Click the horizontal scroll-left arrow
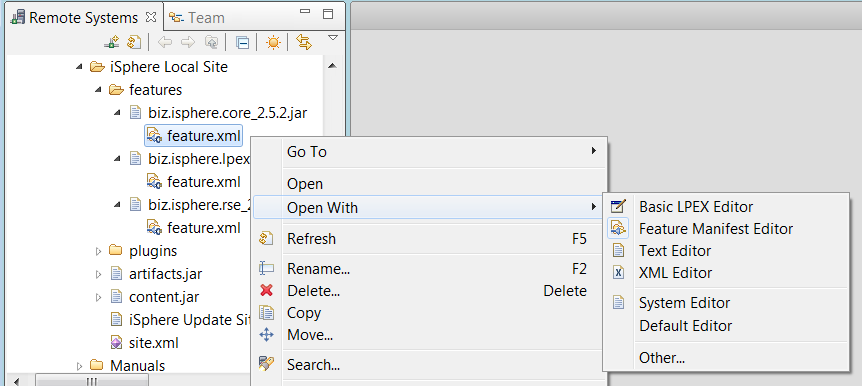The width and height of the screenshot is (862, 386). [16, 381]
